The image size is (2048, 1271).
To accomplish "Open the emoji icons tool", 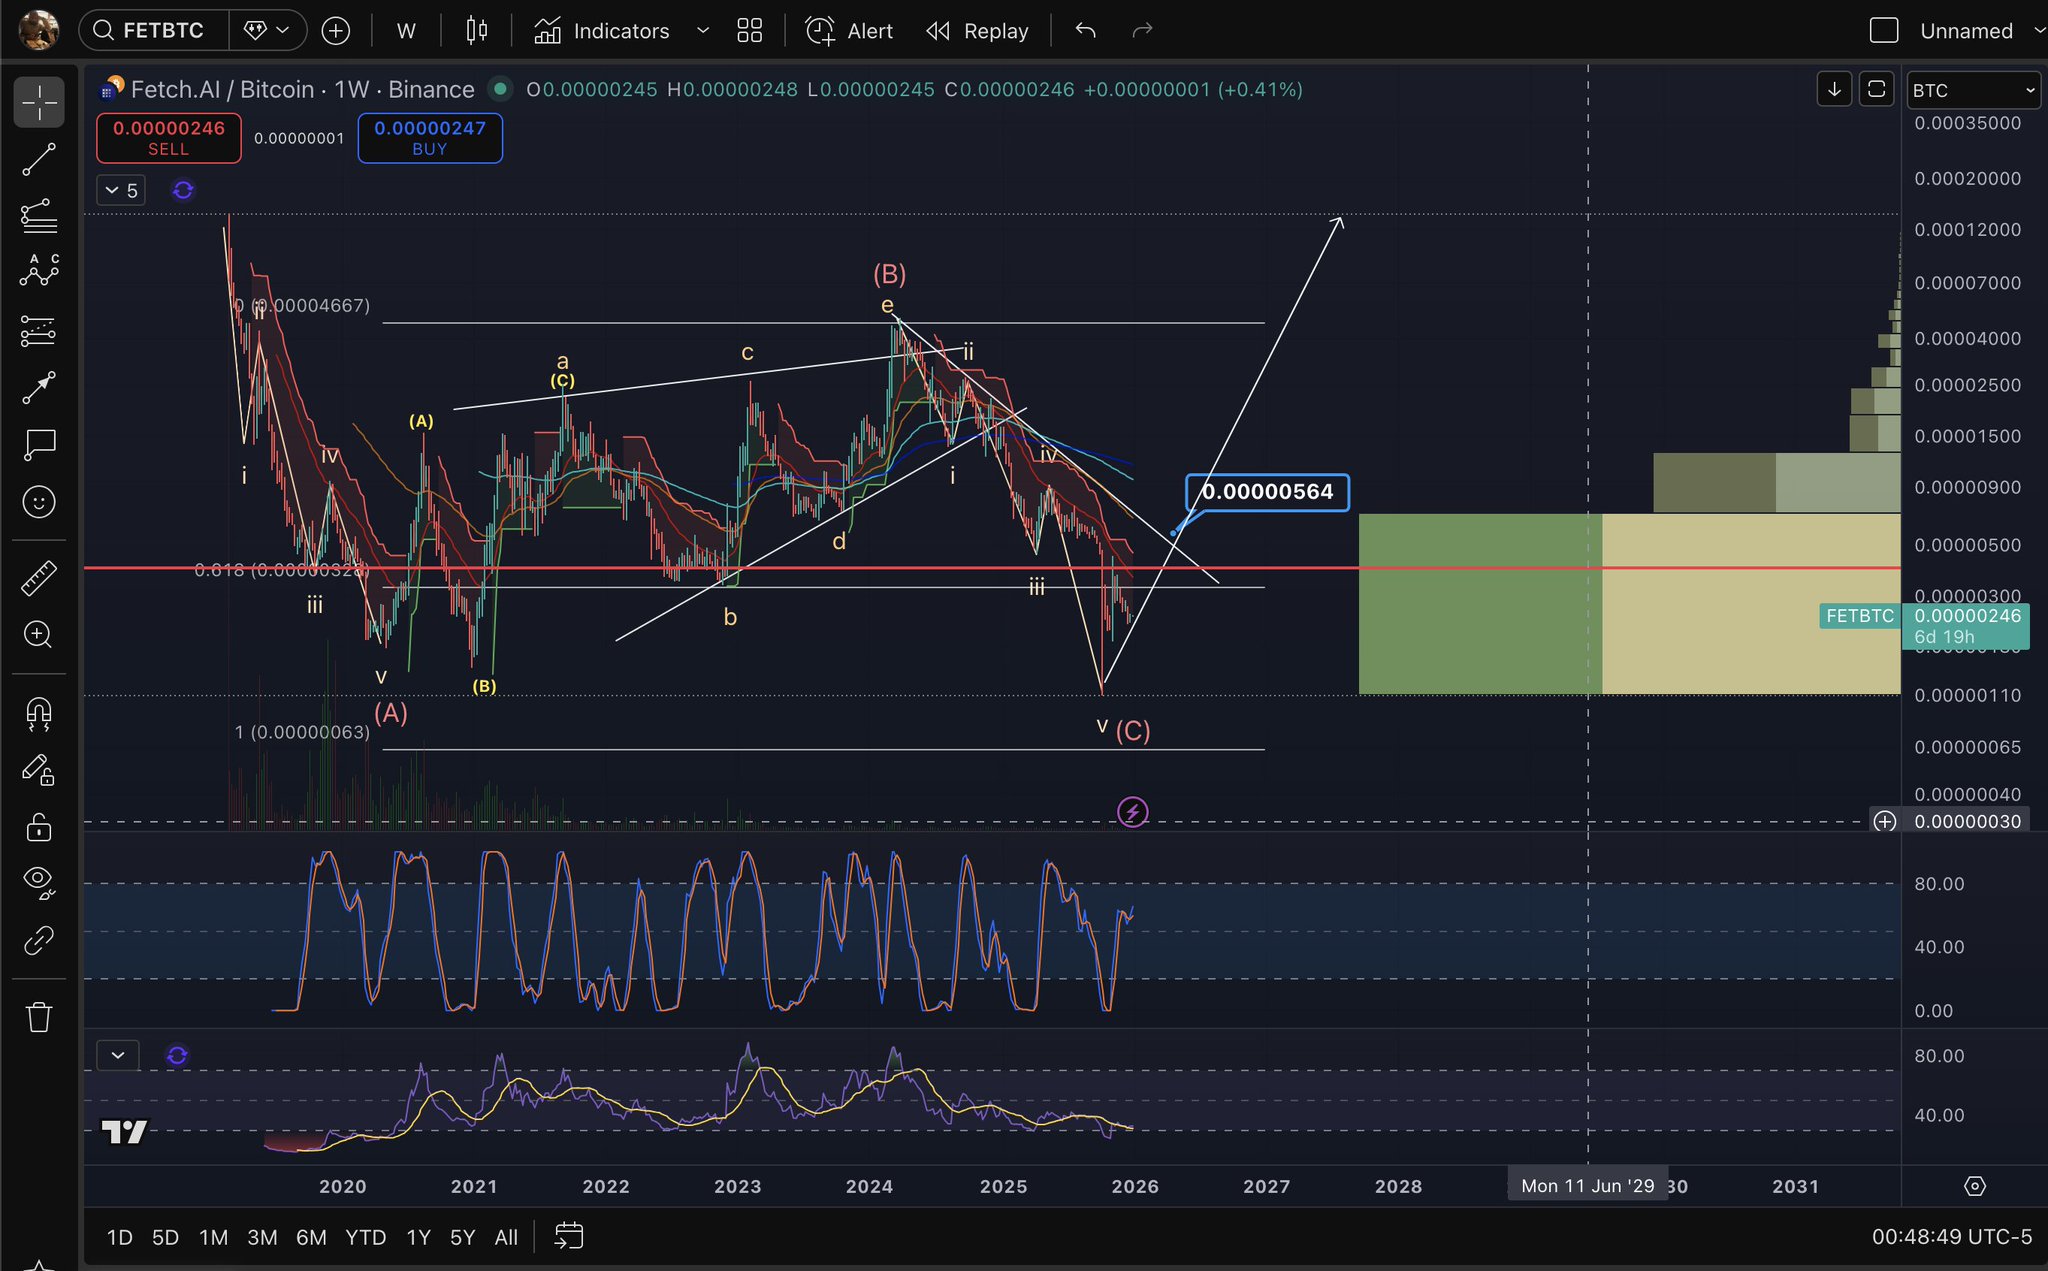I will (x=39, y=502).
